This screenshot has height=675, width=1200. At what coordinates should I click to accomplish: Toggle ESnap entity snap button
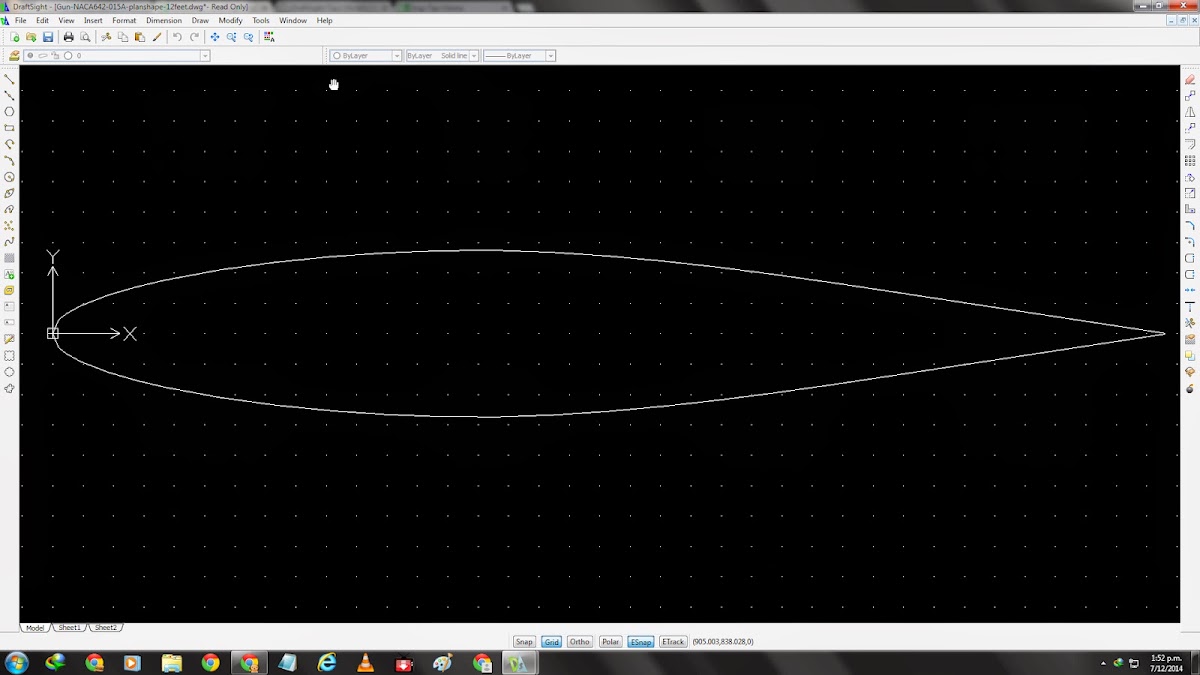point(641,642)
